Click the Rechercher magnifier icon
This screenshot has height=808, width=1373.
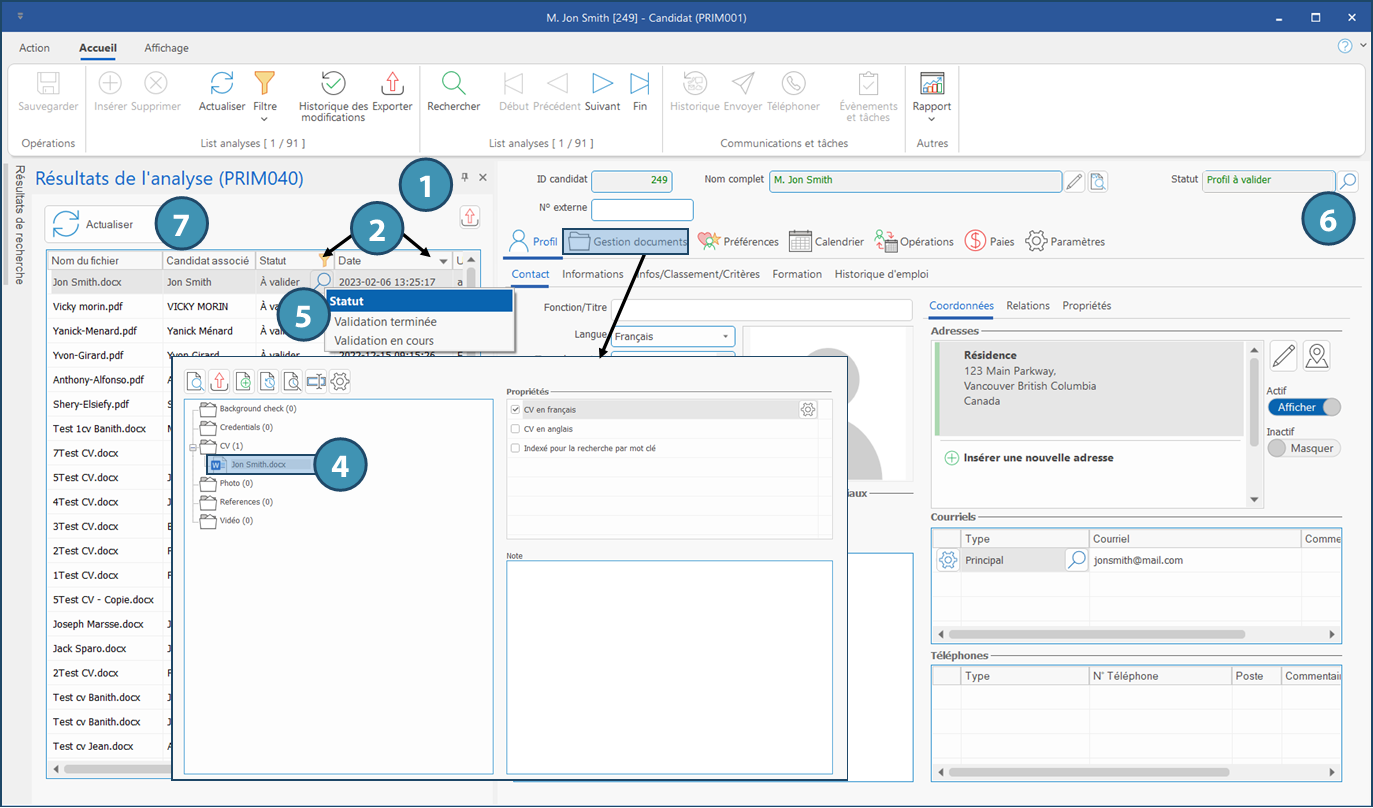(453, 84)
